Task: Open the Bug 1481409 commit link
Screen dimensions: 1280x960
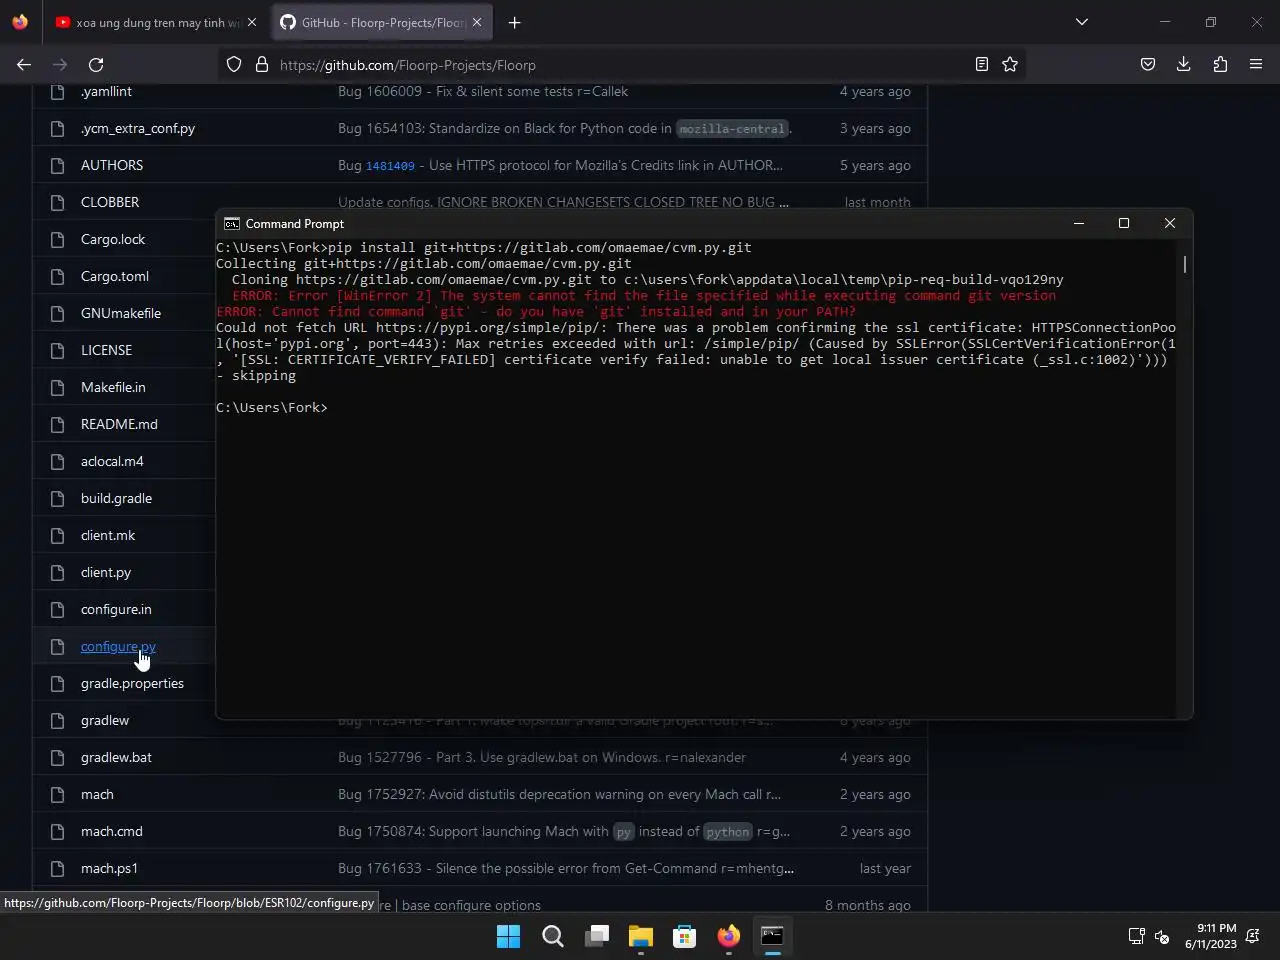Action: pyautogui.click(x=390, y=166)
